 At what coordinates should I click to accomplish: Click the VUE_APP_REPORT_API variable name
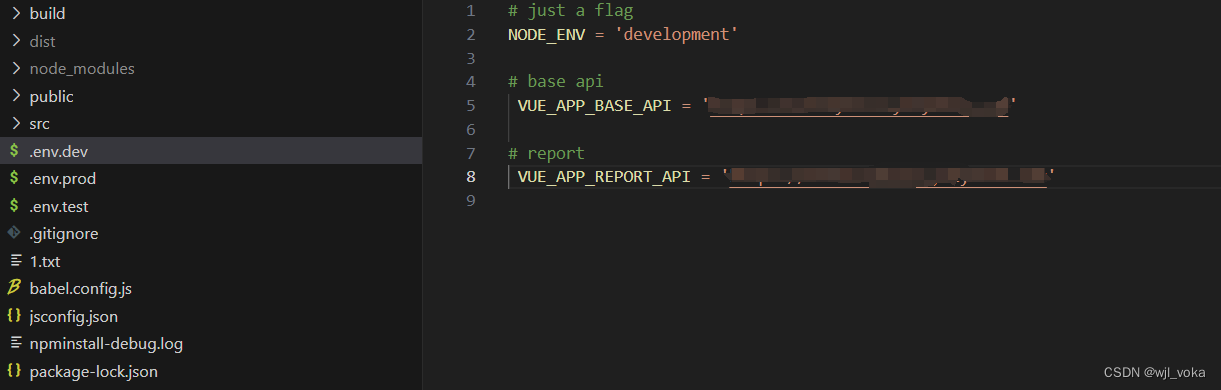coord(604,176)
